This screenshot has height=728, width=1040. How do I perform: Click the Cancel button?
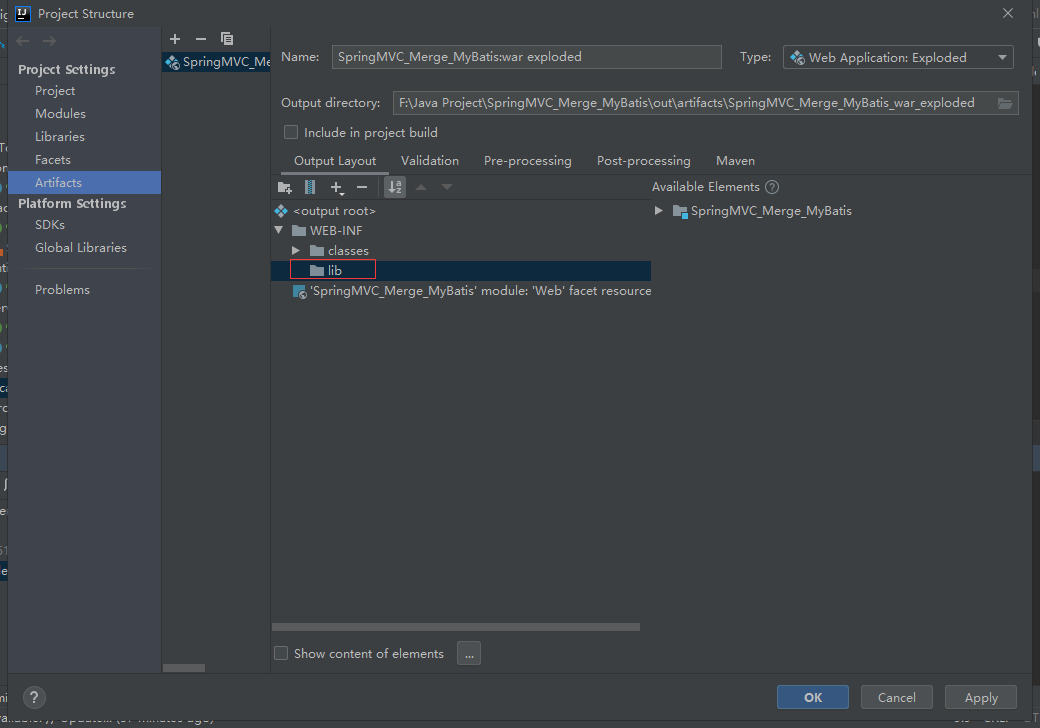897,698
